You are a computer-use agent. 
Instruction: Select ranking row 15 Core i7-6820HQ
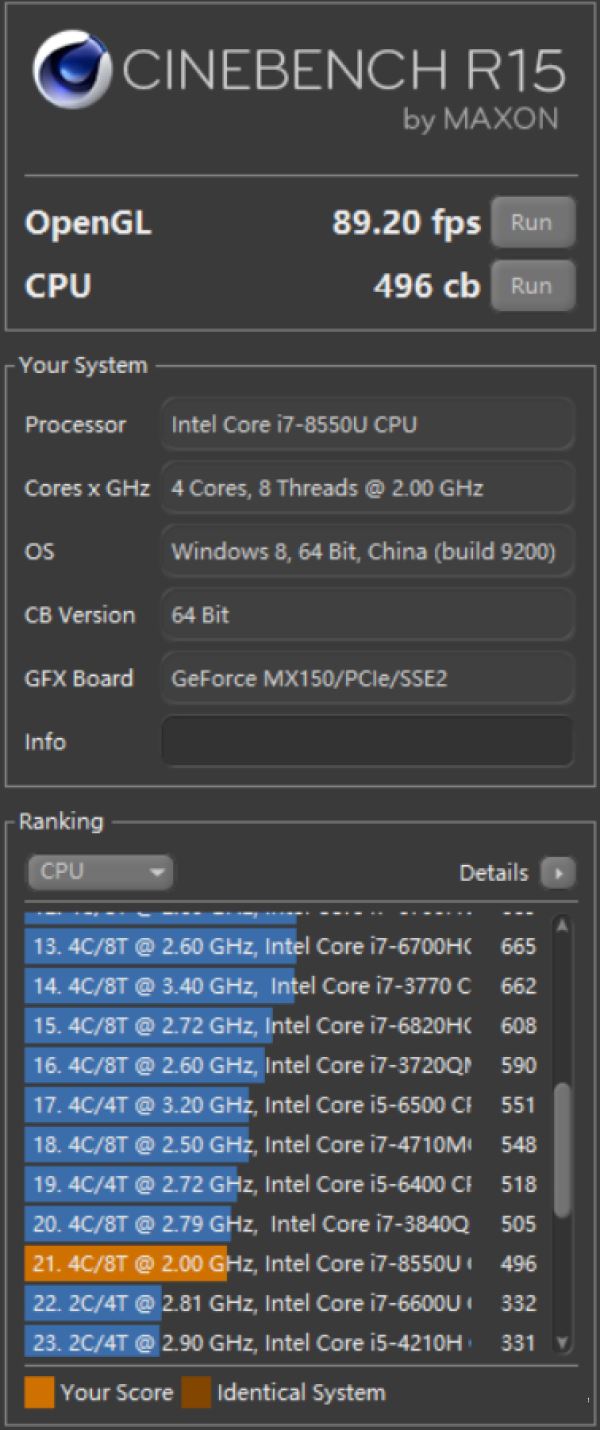point(286,1025)
